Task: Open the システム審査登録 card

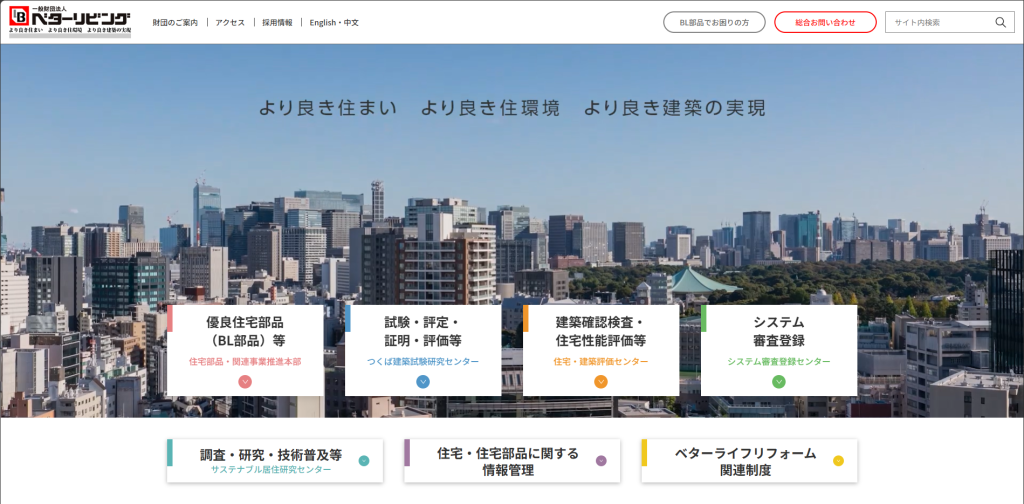Action: [779, 332]
